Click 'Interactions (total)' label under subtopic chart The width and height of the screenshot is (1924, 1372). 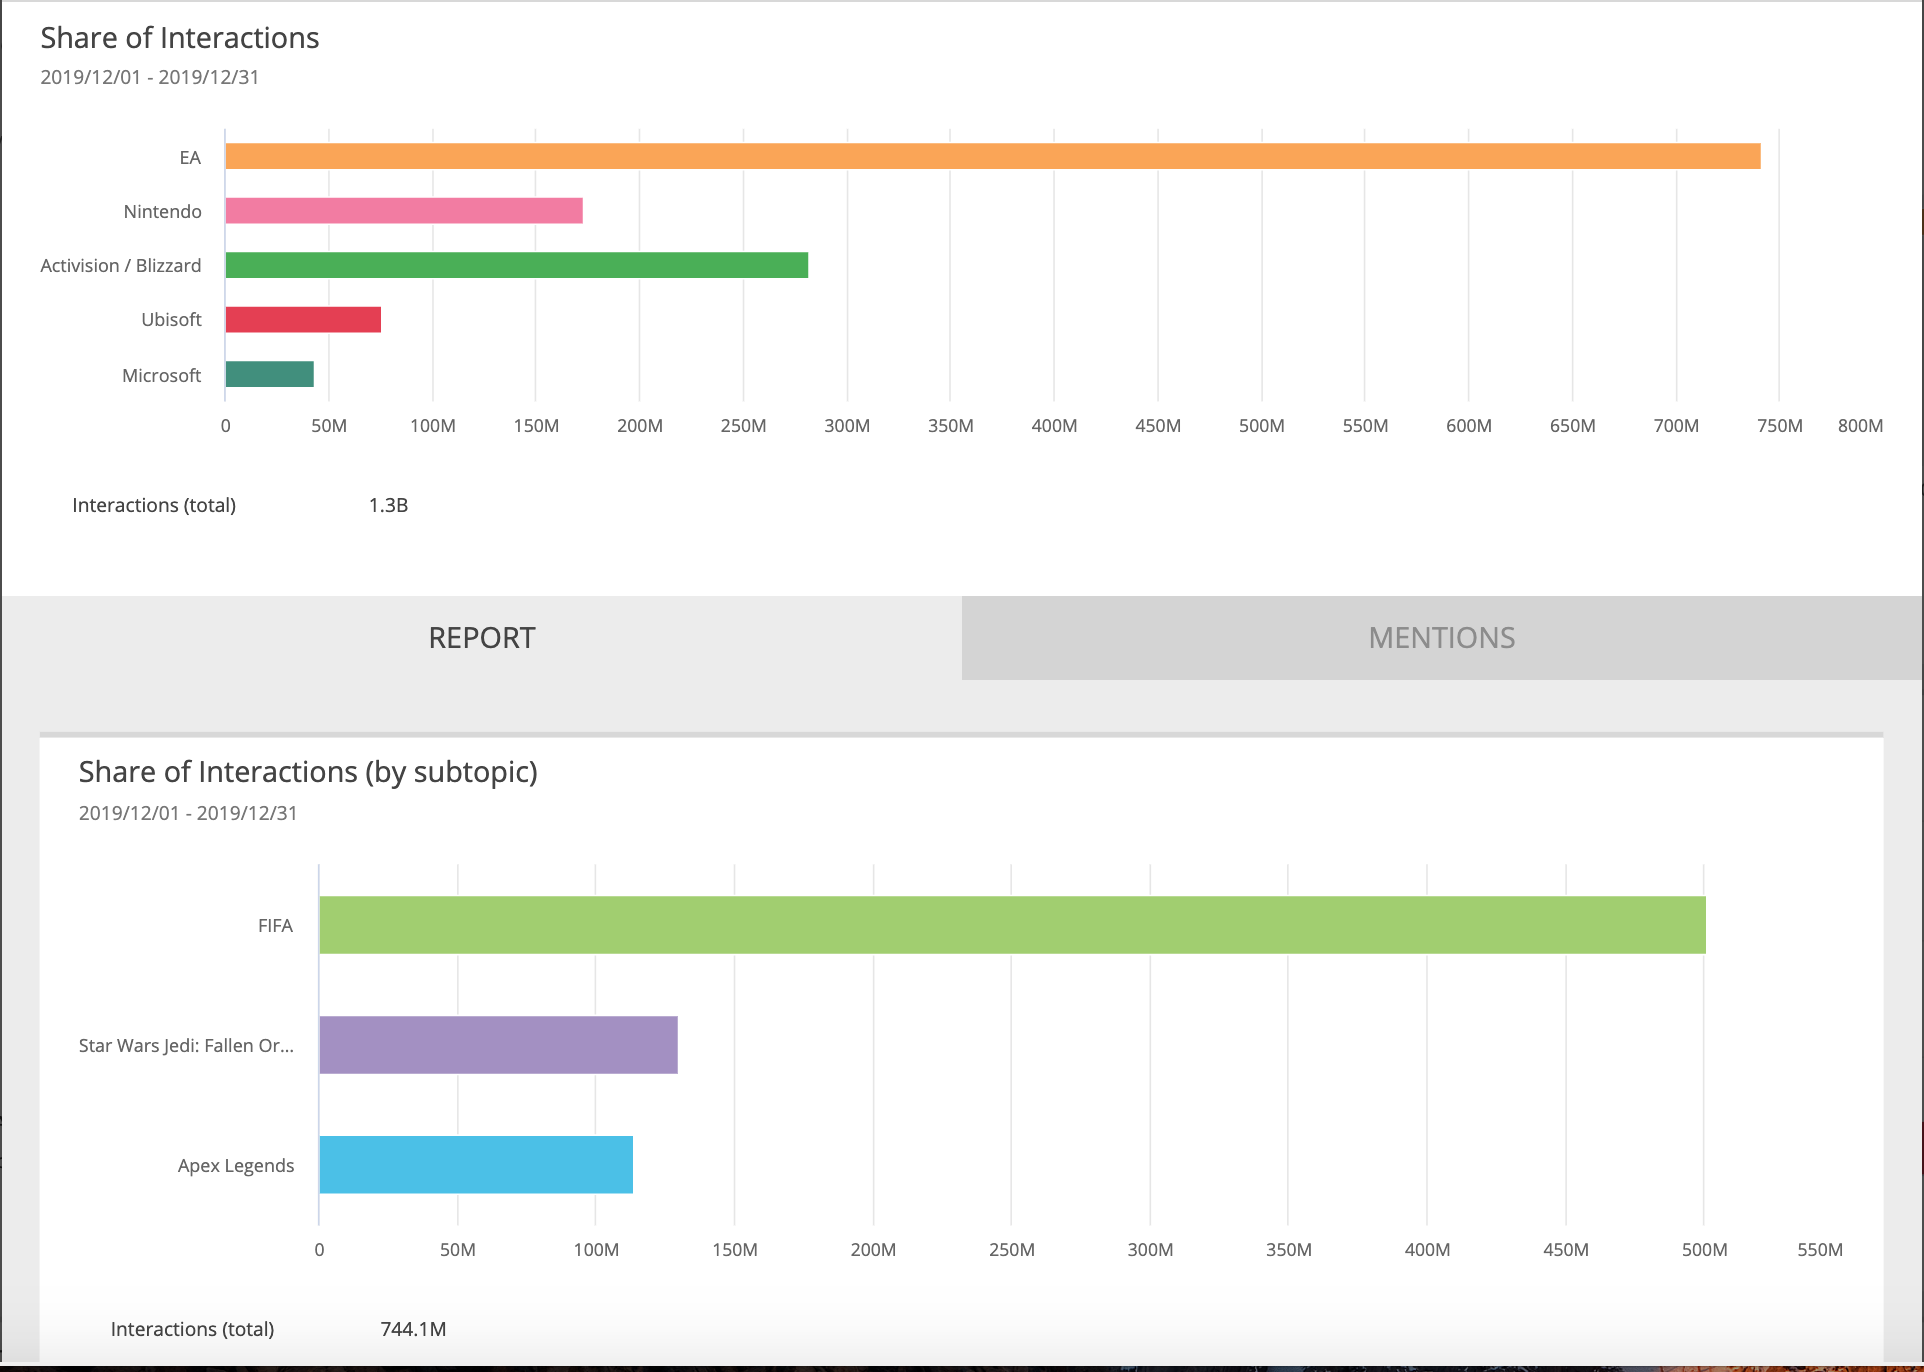tap(192, 1330)
